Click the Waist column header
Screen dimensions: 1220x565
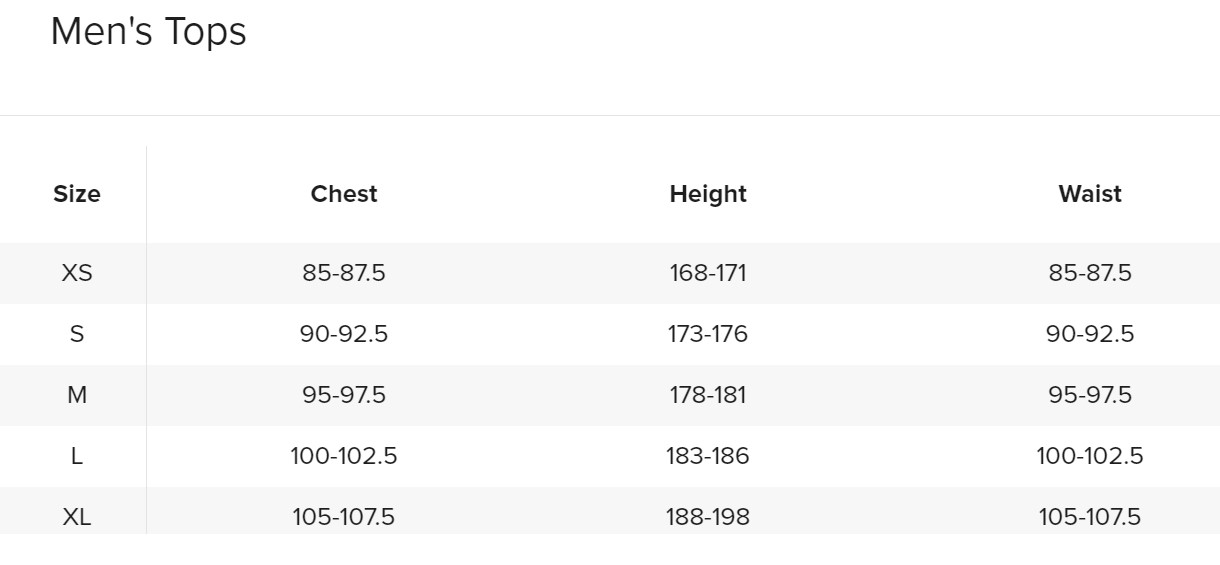(x=1090, y=194)
